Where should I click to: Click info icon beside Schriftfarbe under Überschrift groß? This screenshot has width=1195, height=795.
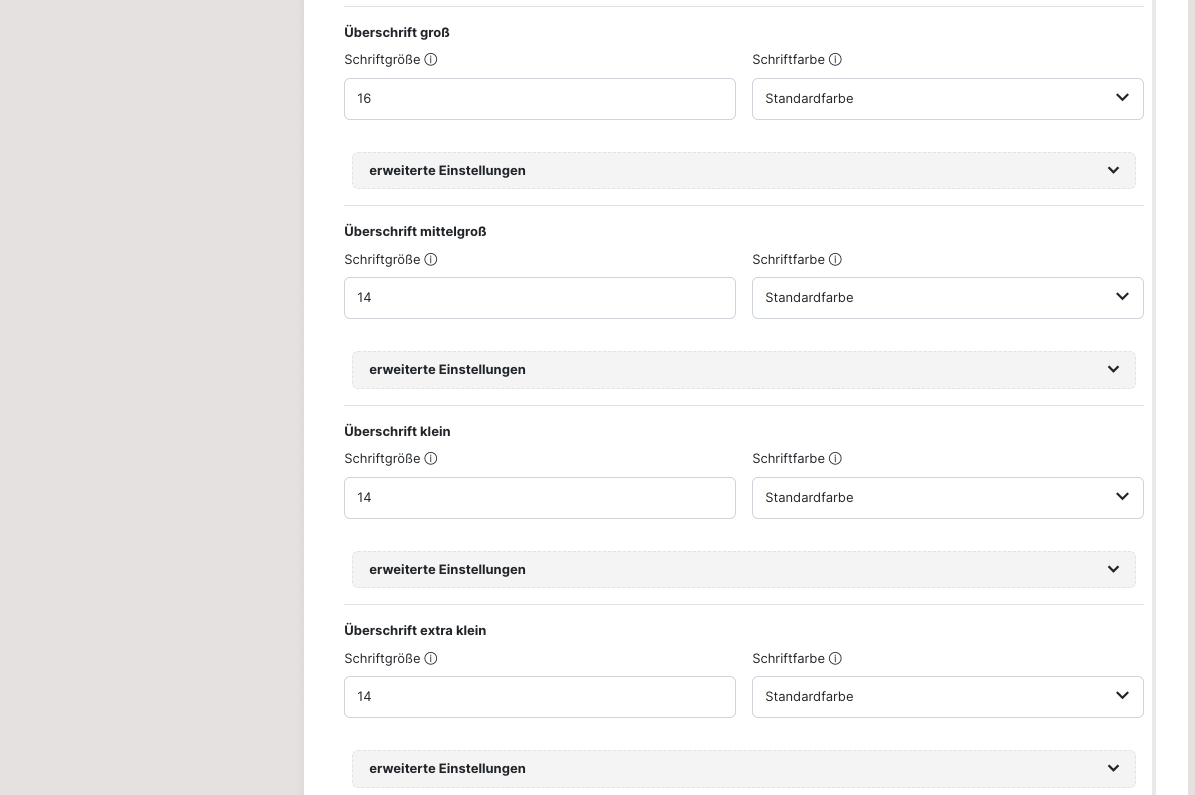click(x=835, y=60)
